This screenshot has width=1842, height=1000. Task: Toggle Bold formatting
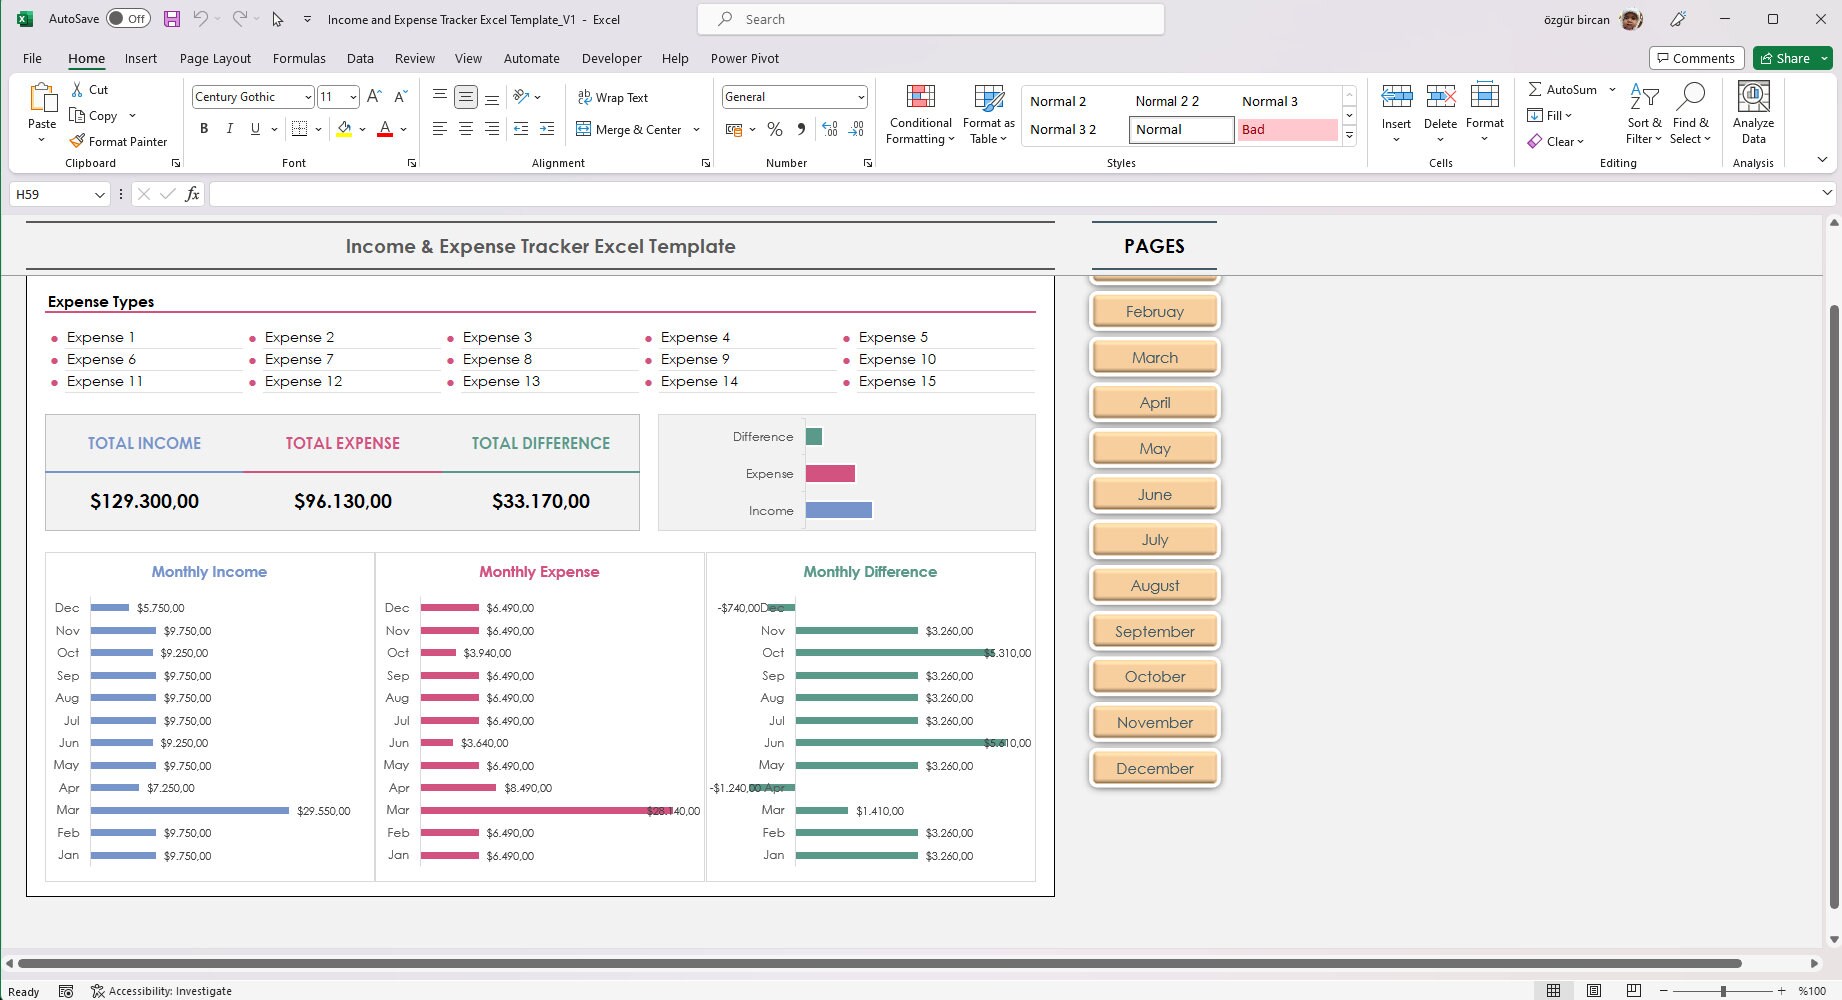(204, 129)
